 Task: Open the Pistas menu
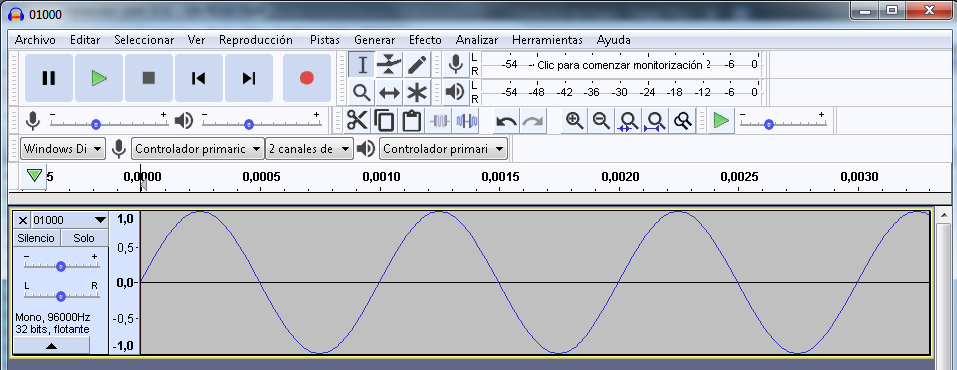325,40
